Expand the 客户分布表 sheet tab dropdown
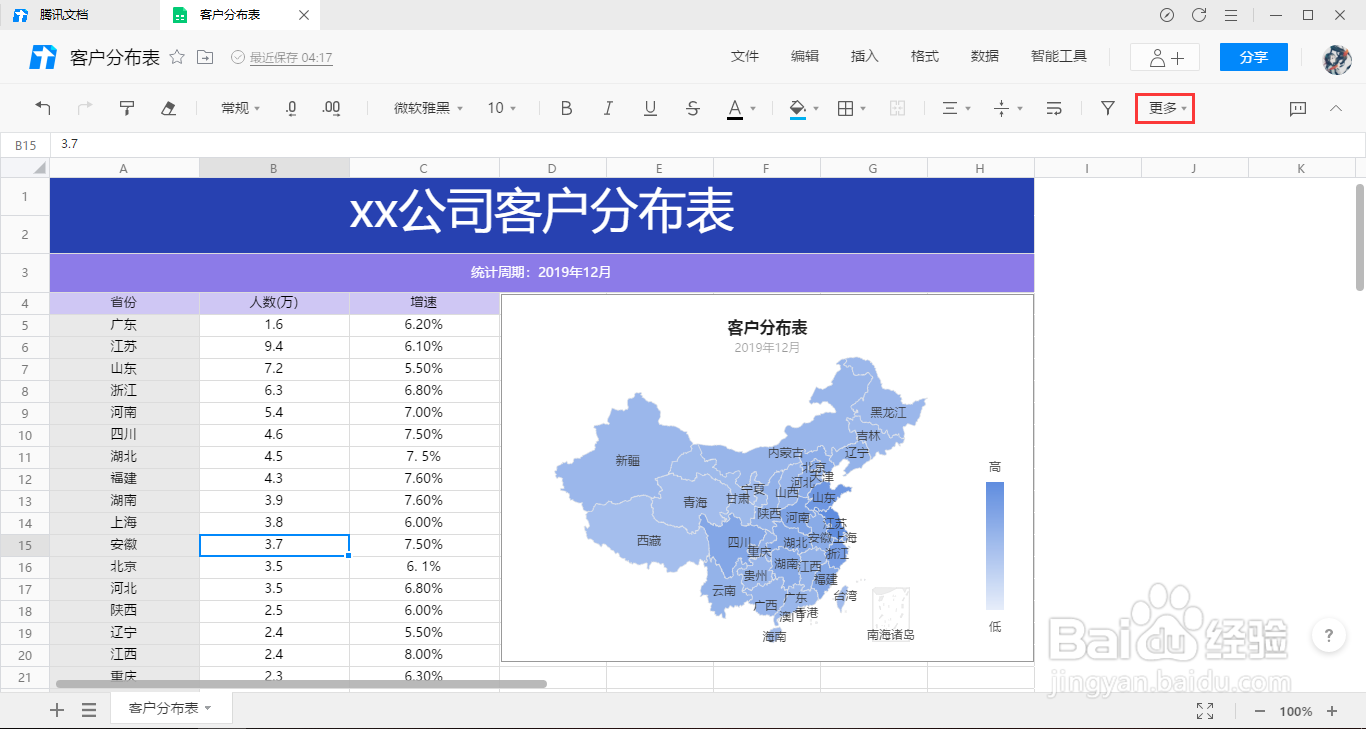Image resolution: width=1366 pixels, height=729 pixels. pyautogui.click(x=207, y=707)
